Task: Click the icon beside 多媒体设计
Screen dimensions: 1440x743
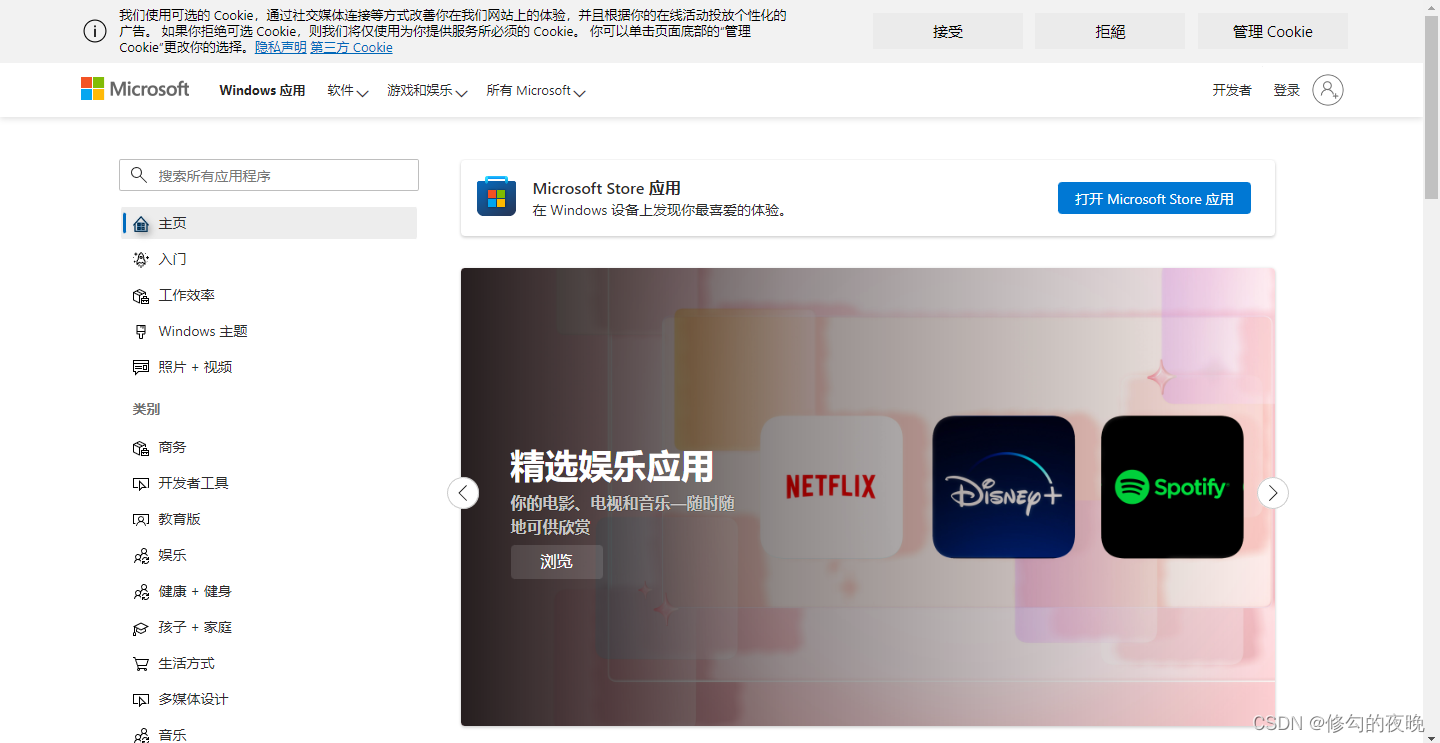Action: click(141, 699)
